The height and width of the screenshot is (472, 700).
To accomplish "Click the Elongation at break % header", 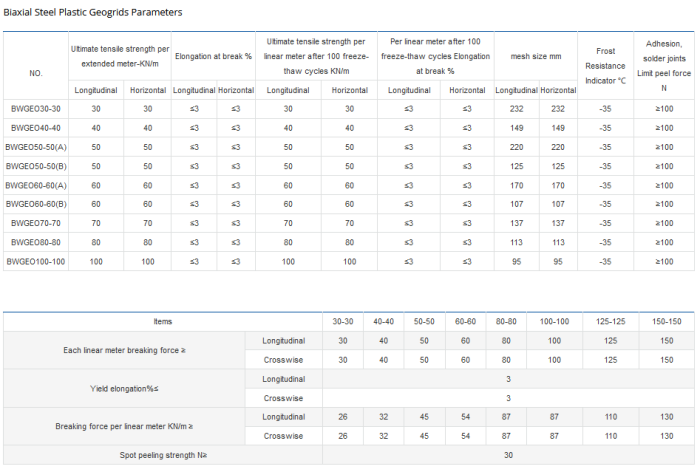I will [214, 56].
